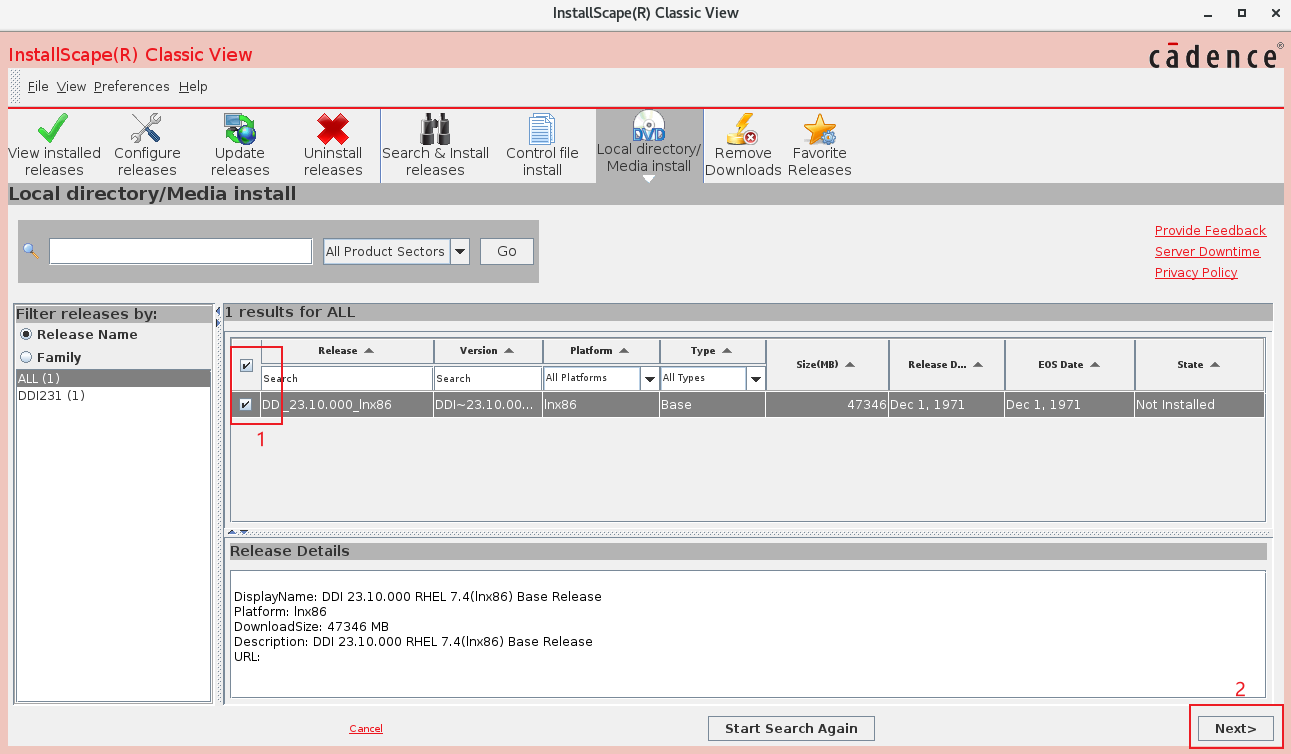Choose Control file install
1291x754 pixels.
point(542,145)
